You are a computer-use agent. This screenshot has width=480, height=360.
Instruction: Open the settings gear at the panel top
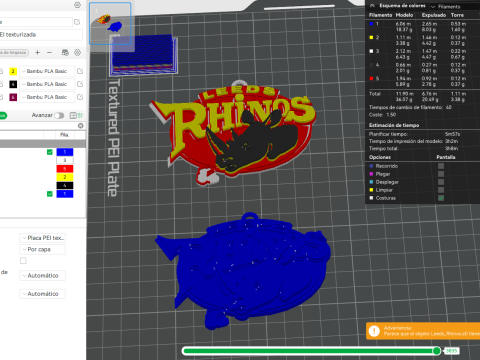pyautogui.click(x=77, y=5)
